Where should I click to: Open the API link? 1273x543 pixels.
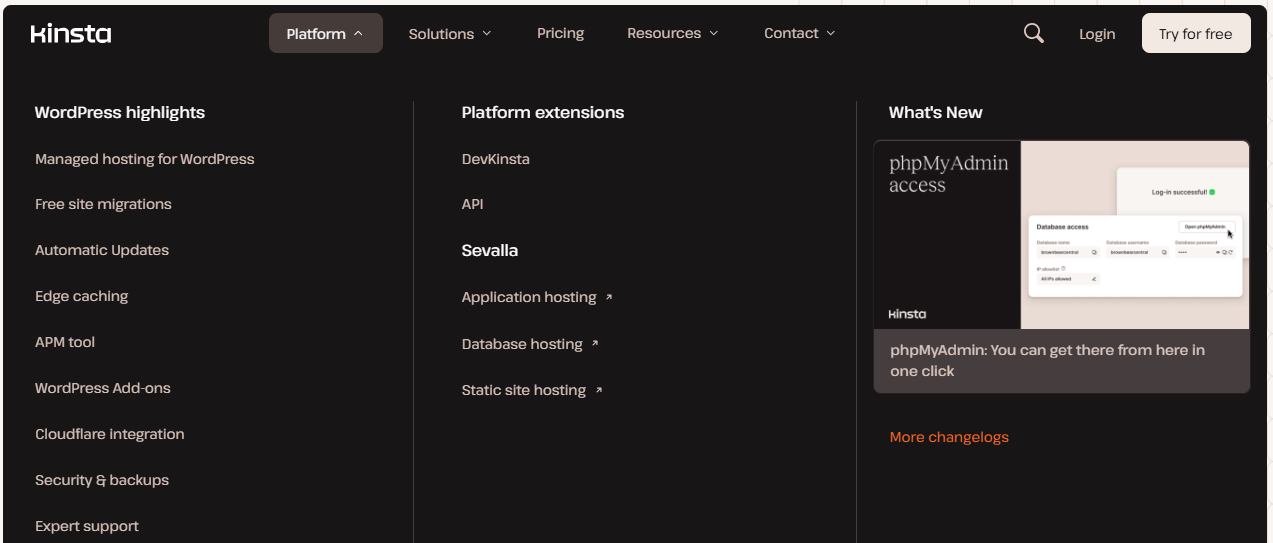[x=473, y=204]
